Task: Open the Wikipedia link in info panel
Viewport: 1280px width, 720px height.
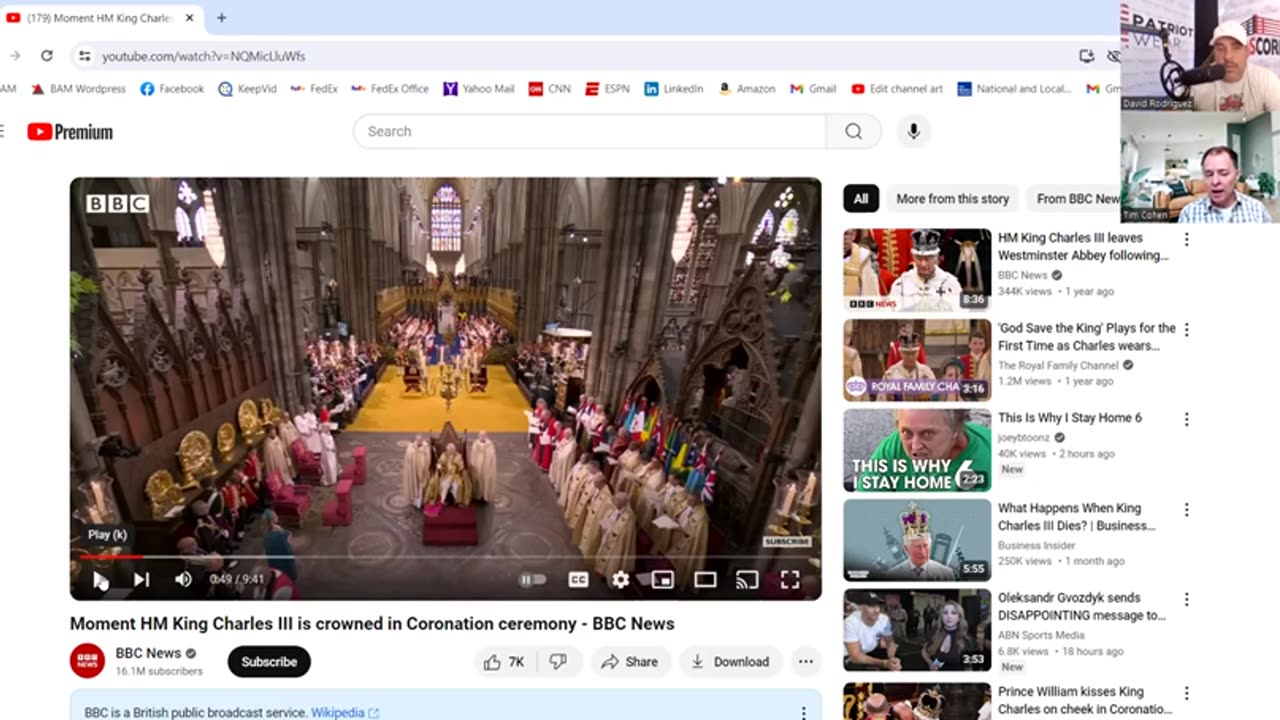Action: click(344, 713)
